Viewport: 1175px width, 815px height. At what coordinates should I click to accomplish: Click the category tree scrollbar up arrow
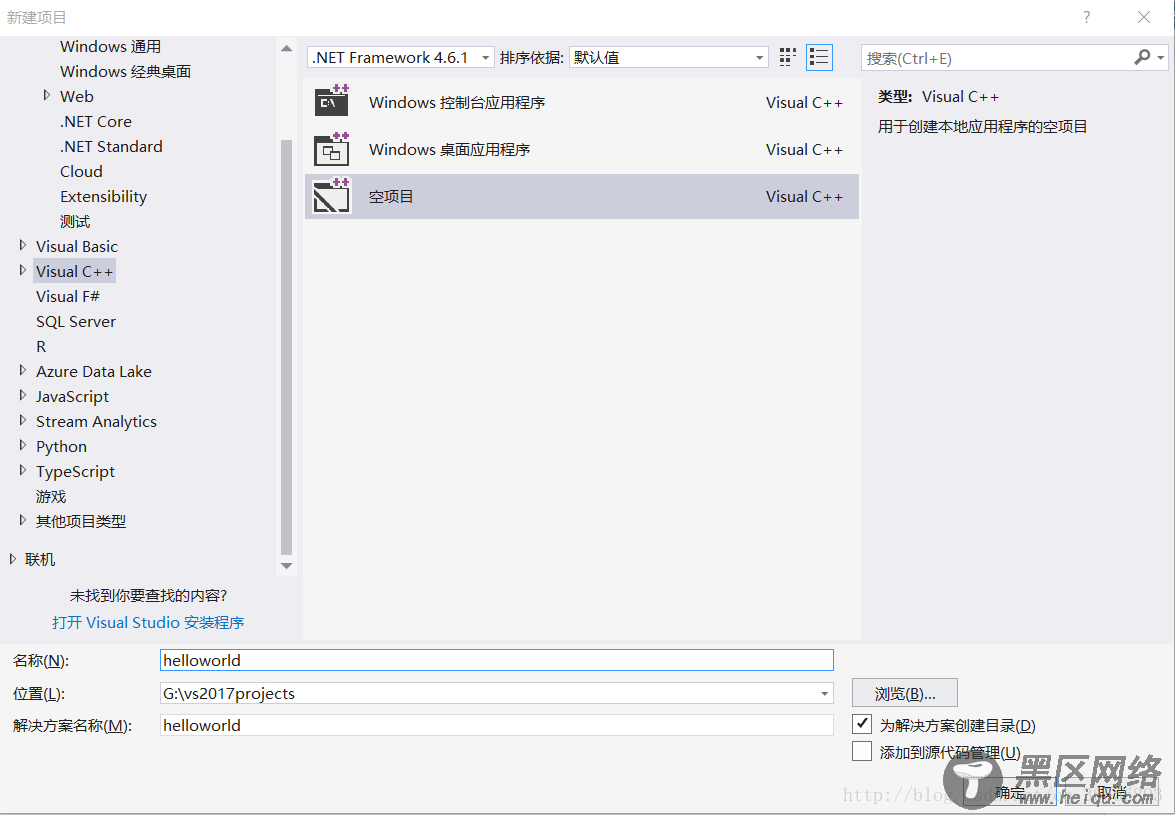coord(286,48)
